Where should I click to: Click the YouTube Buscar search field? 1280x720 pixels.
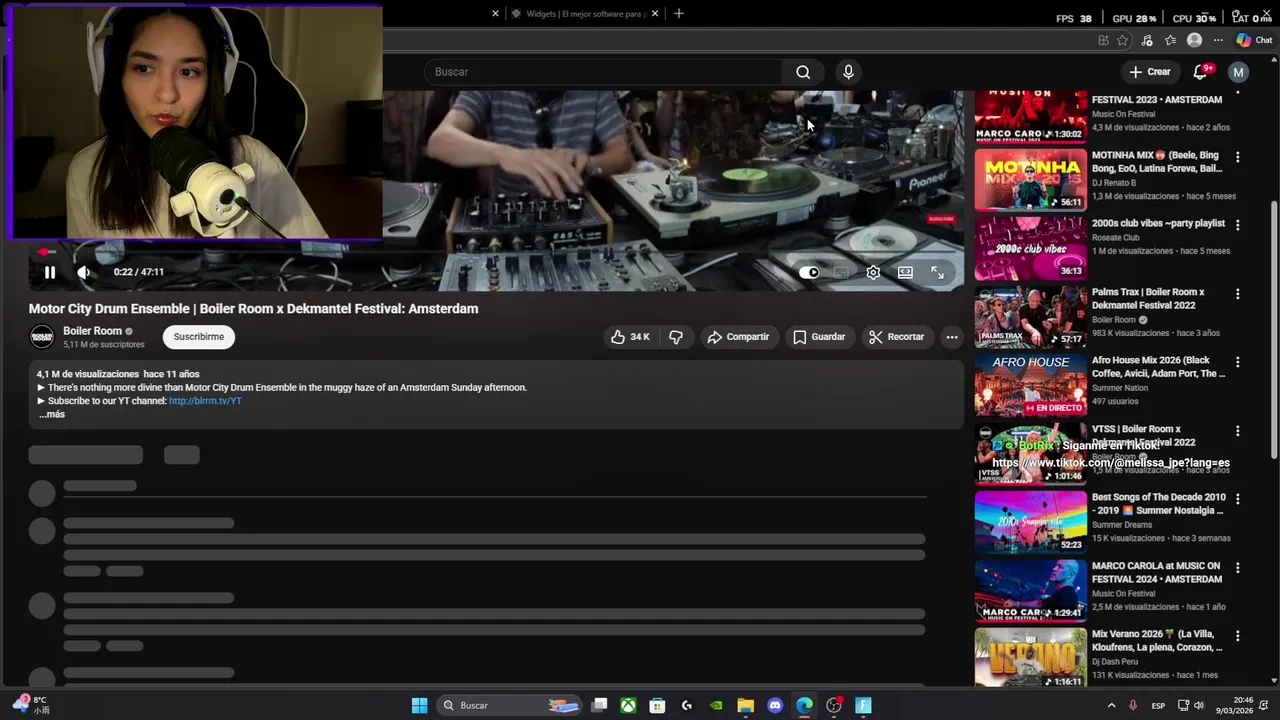click(x=605, y=72)
